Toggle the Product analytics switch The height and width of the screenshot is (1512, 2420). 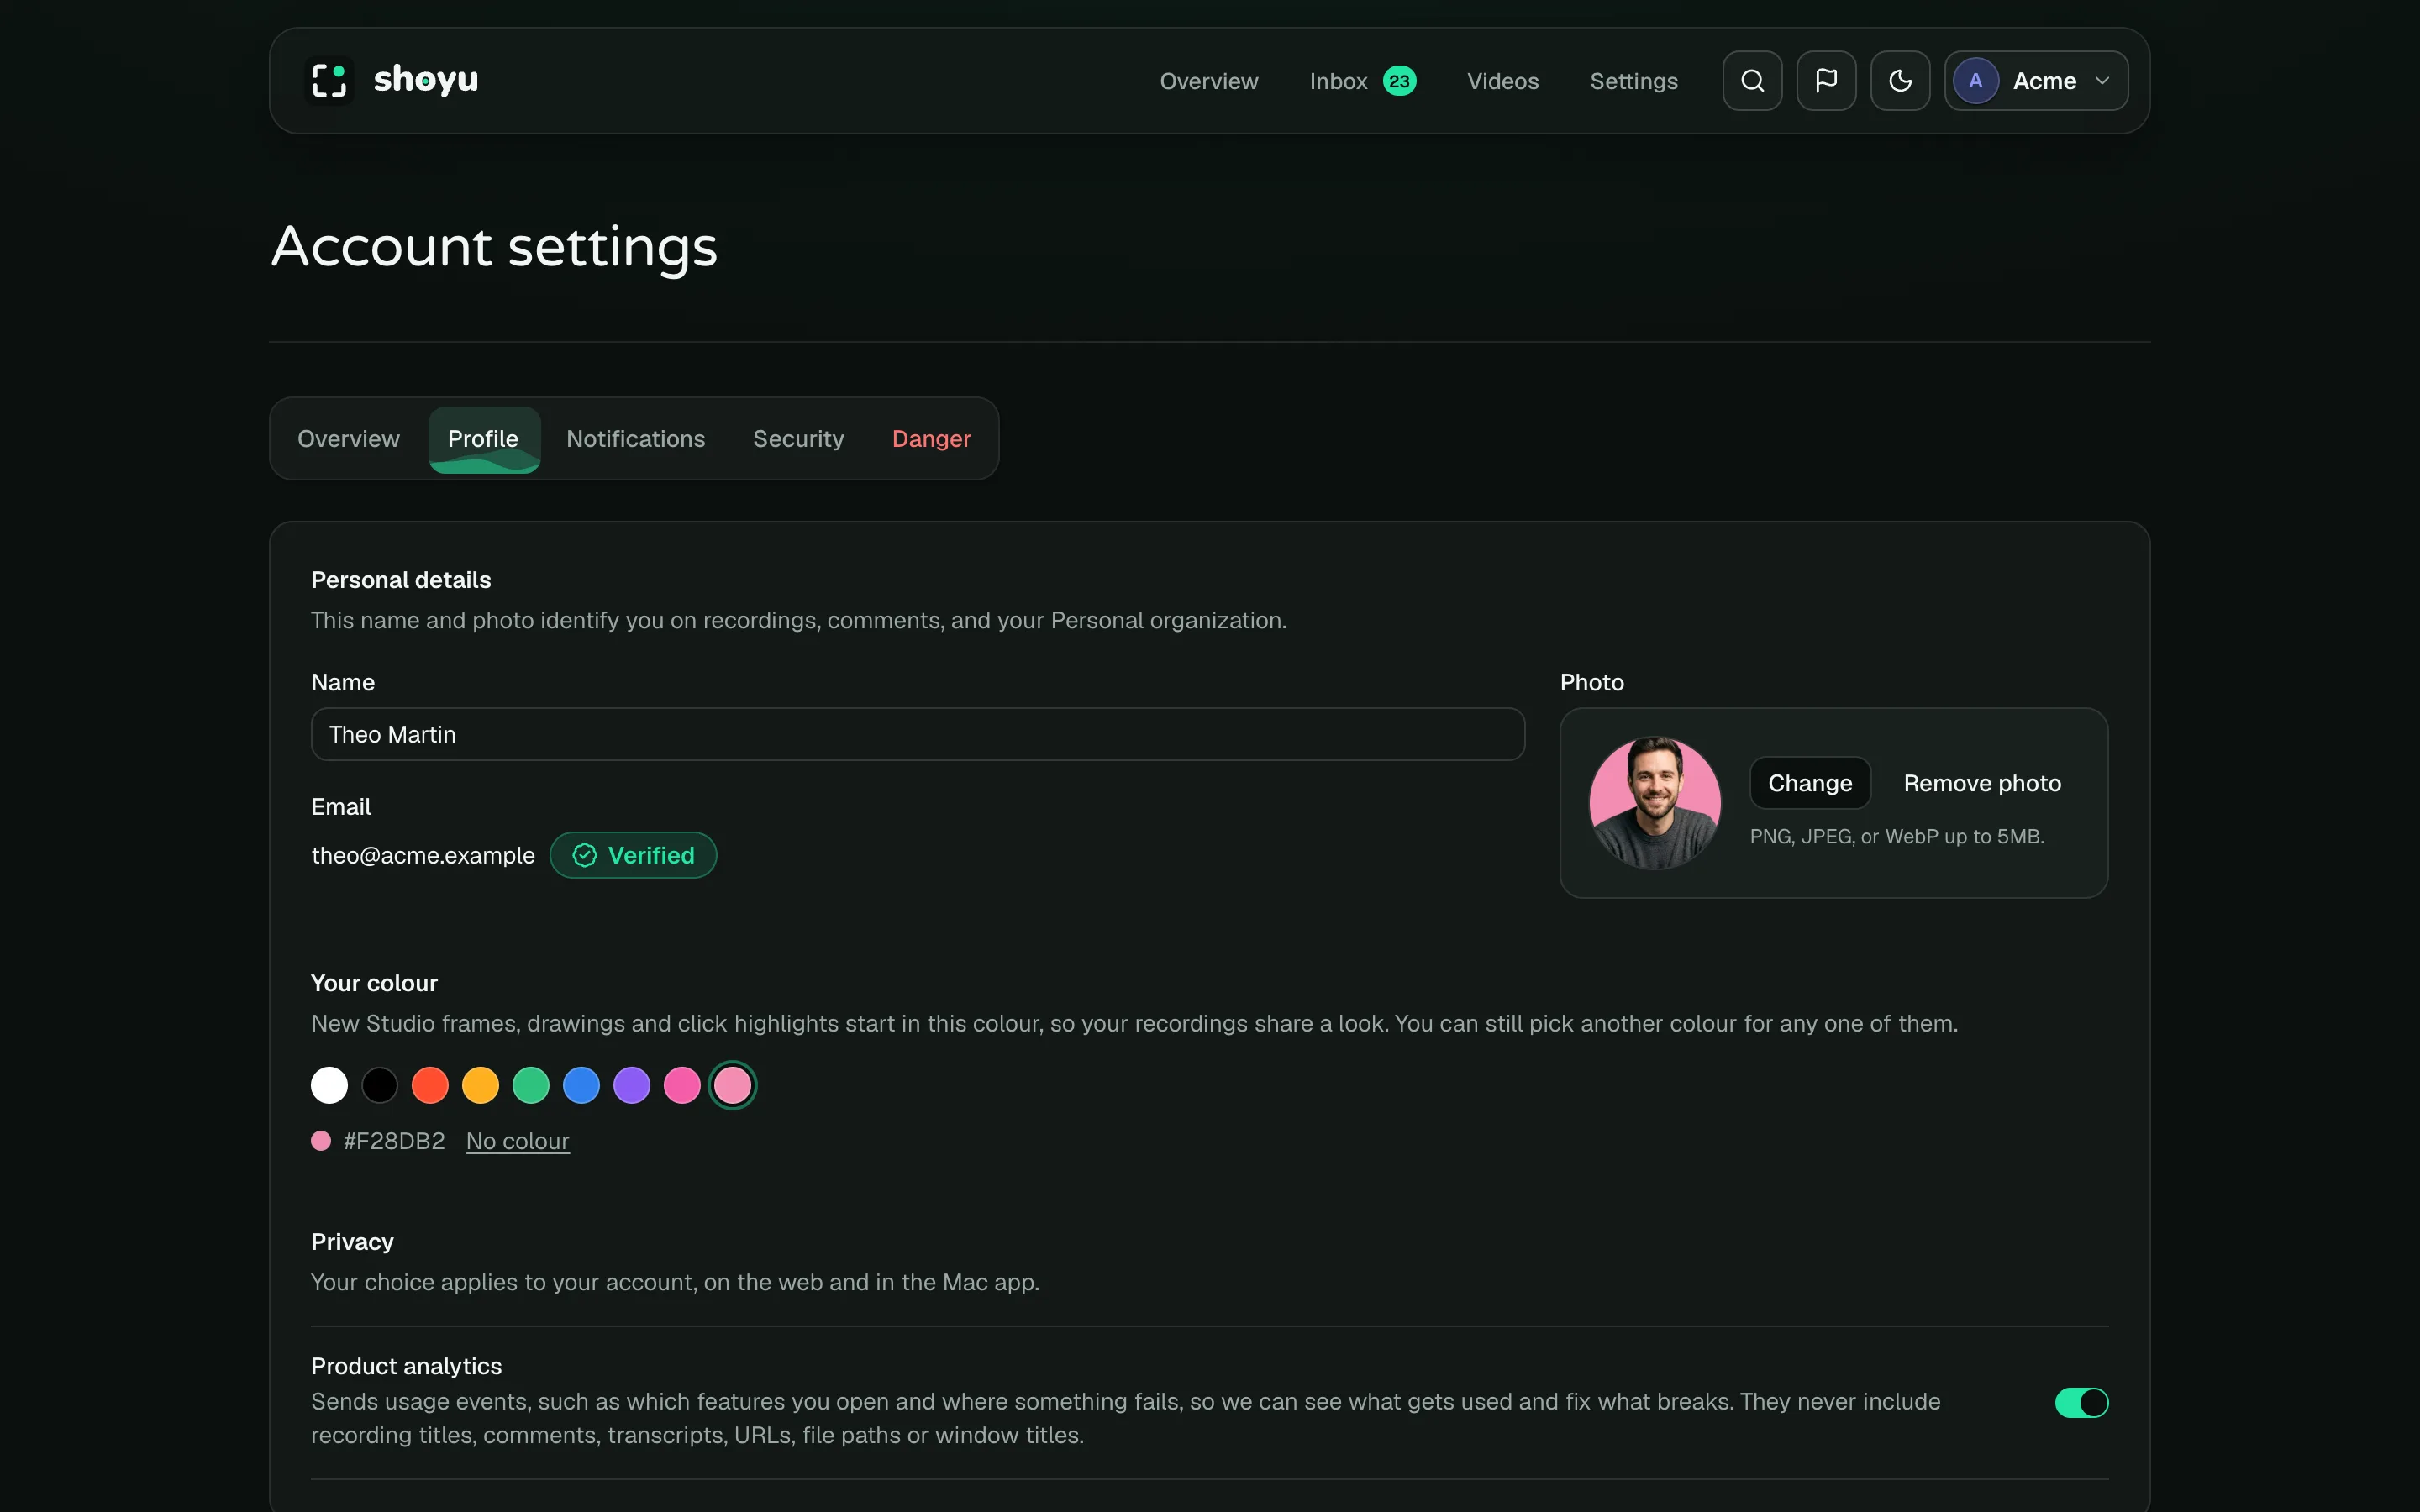(x=2081, y=1402)
